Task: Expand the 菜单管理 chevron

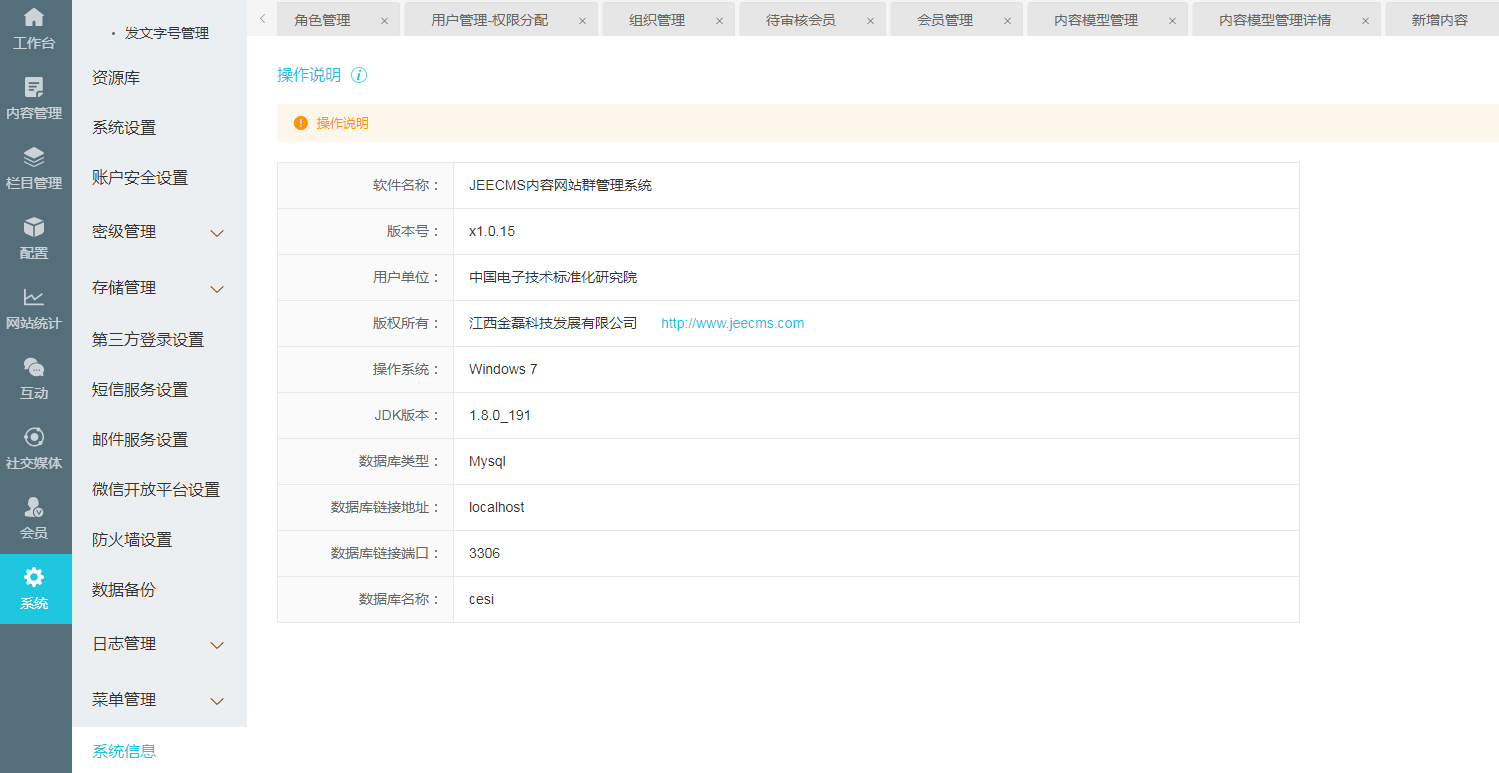Action: 217,701
